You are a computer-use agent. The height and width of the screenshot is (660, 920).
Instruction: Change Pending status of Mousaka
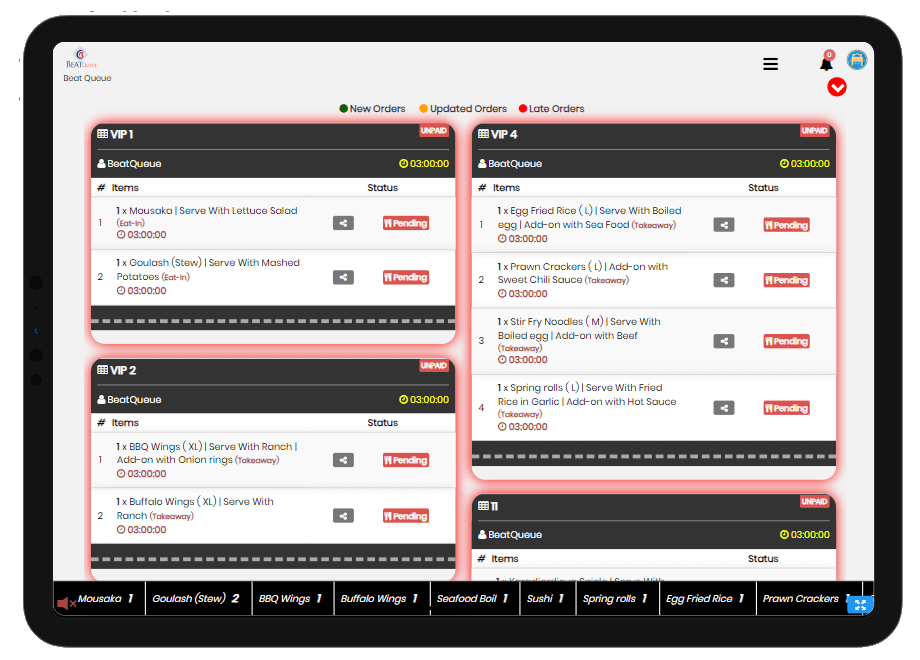[405, 223]
